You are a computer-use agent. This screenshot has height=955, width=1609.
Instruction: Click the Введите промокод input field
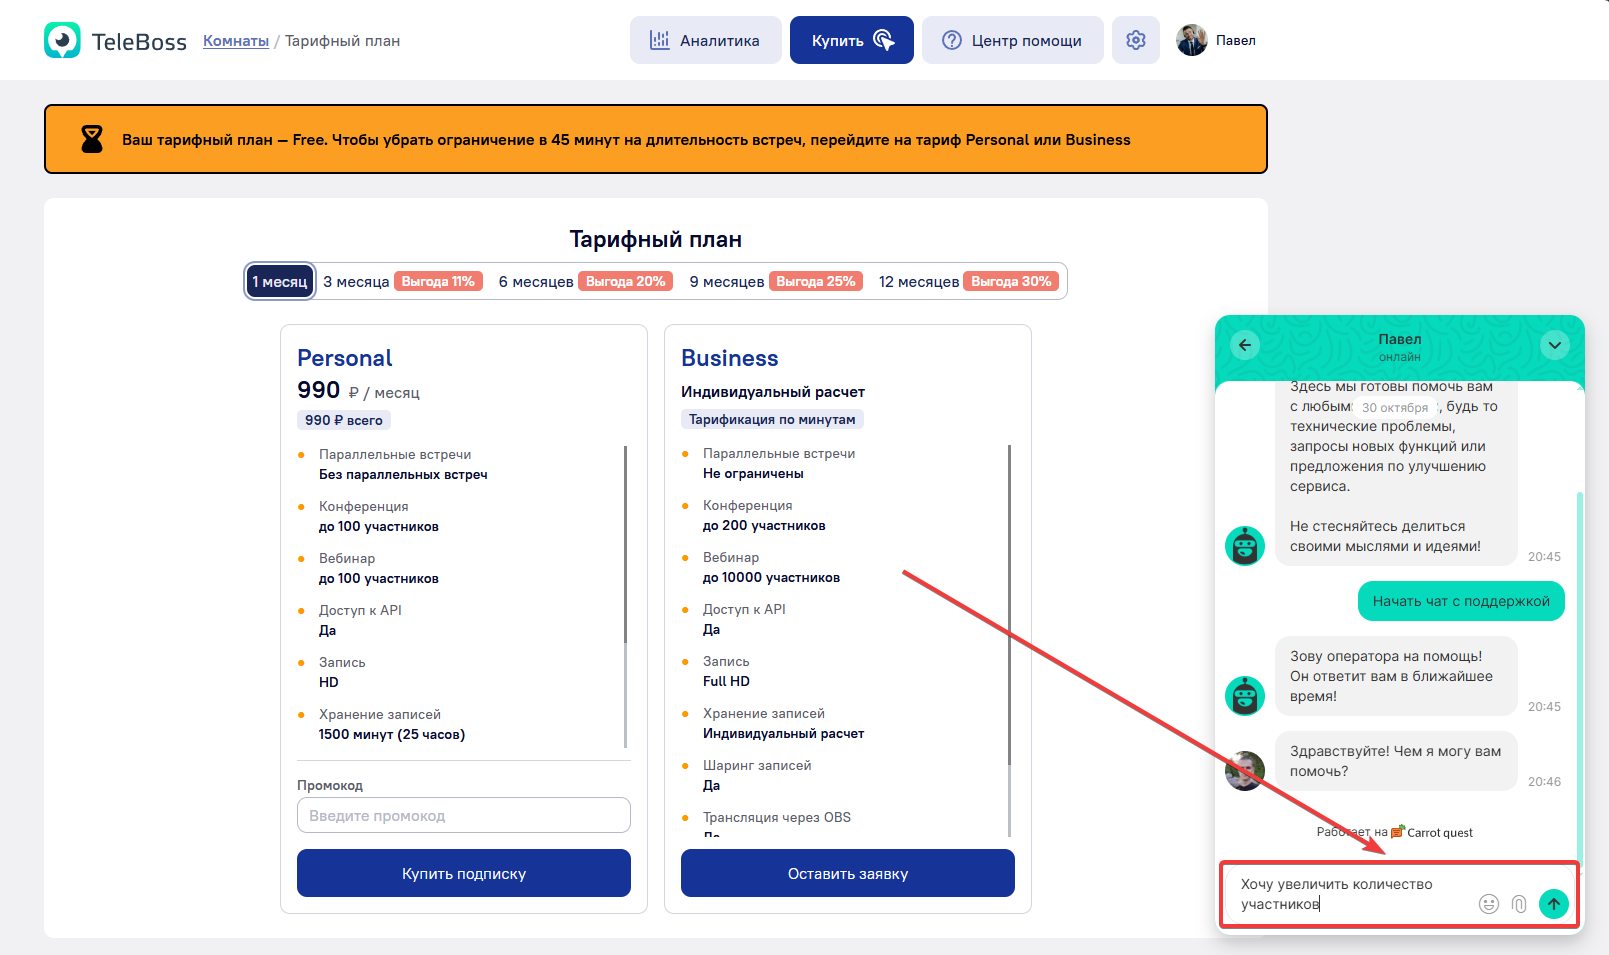point(463,815)
